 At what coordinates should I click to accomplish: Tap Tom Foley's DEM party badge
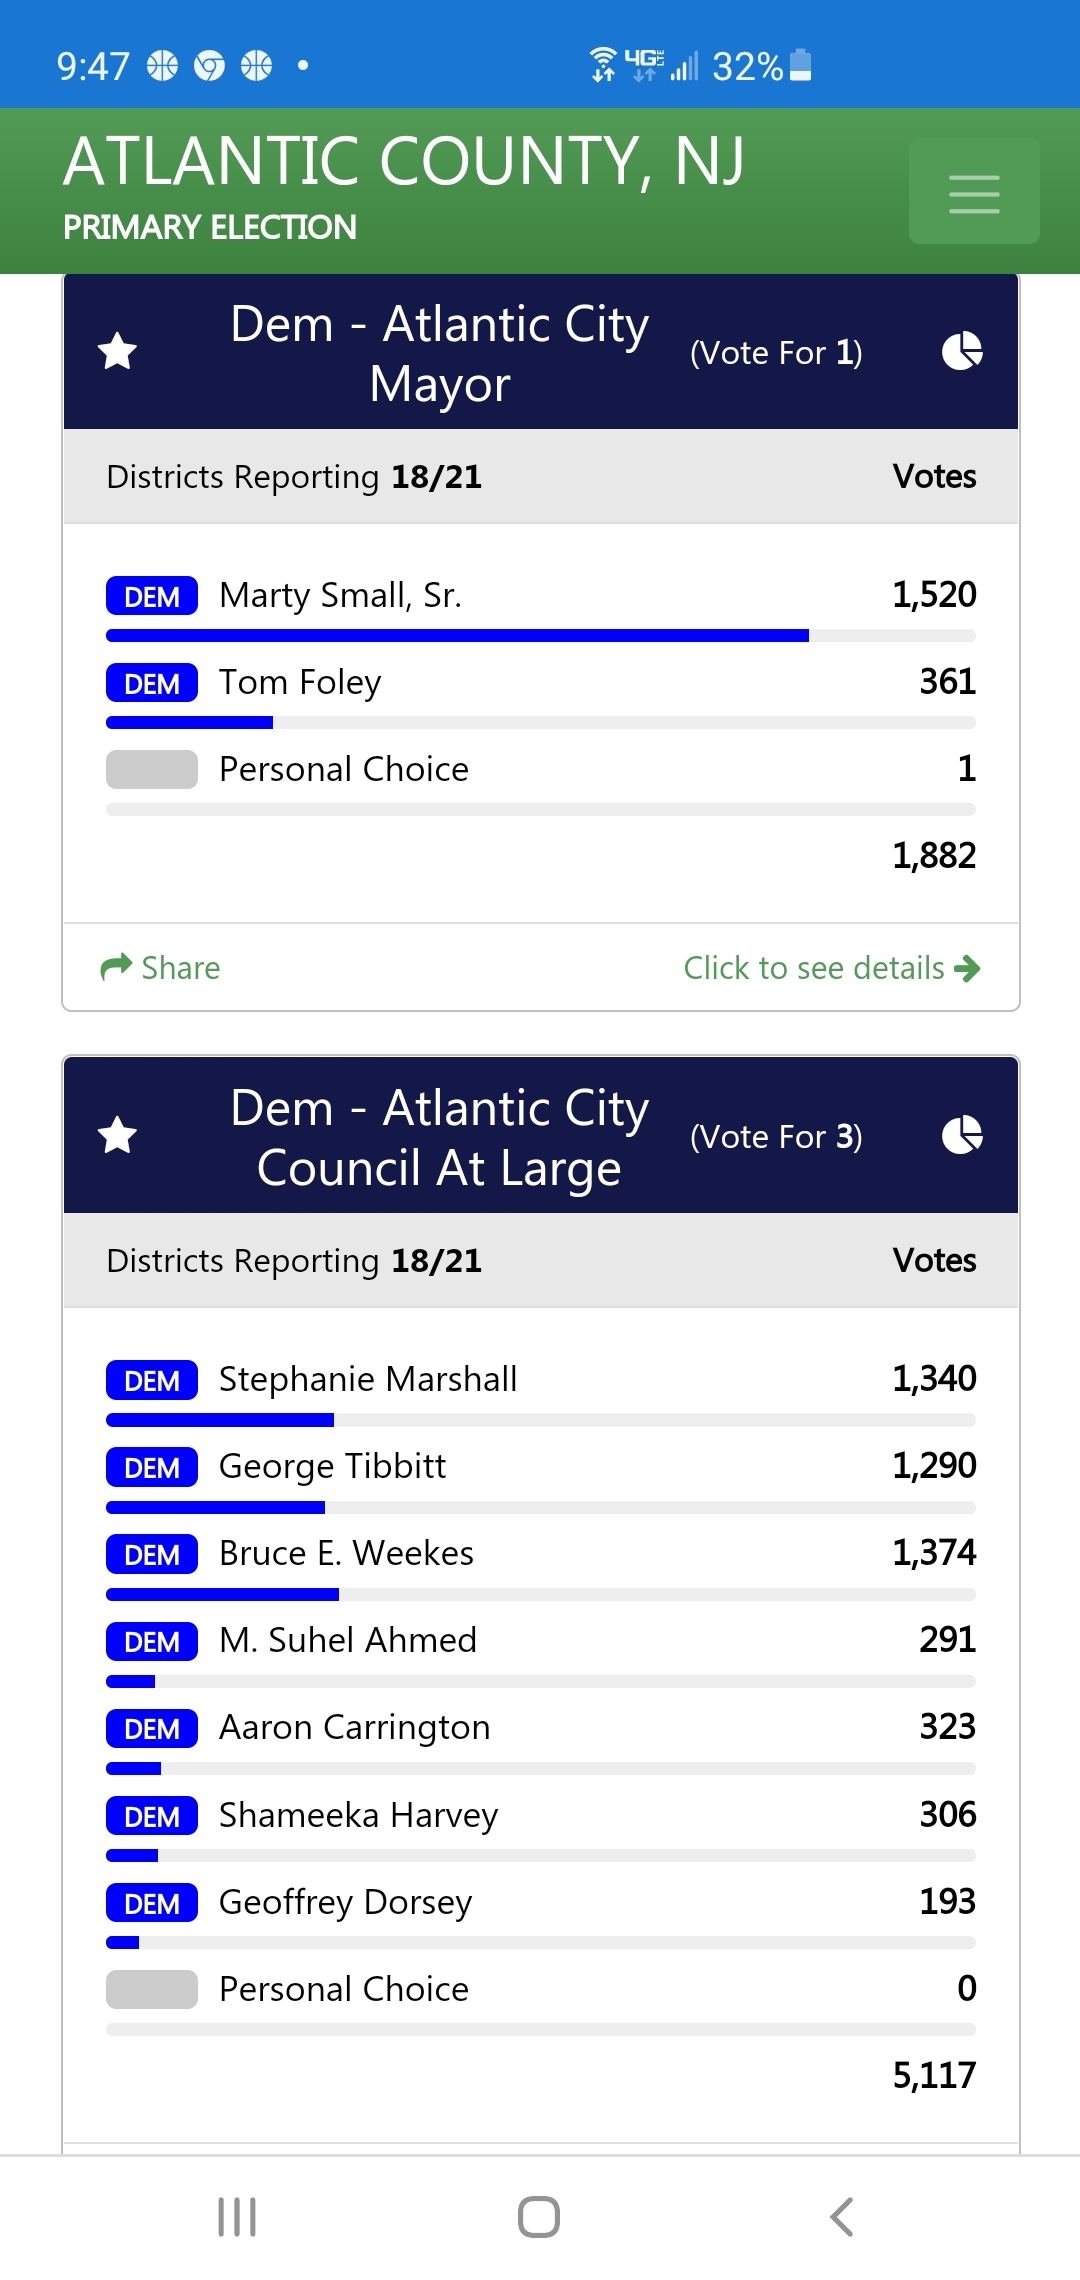tap(152, 684)
